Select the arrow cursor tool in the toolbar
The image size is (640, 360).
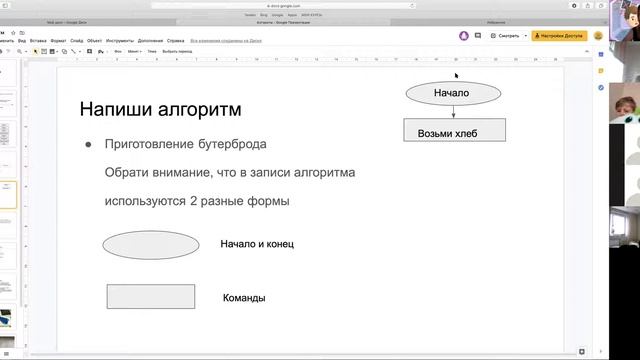tap(36, 51)
